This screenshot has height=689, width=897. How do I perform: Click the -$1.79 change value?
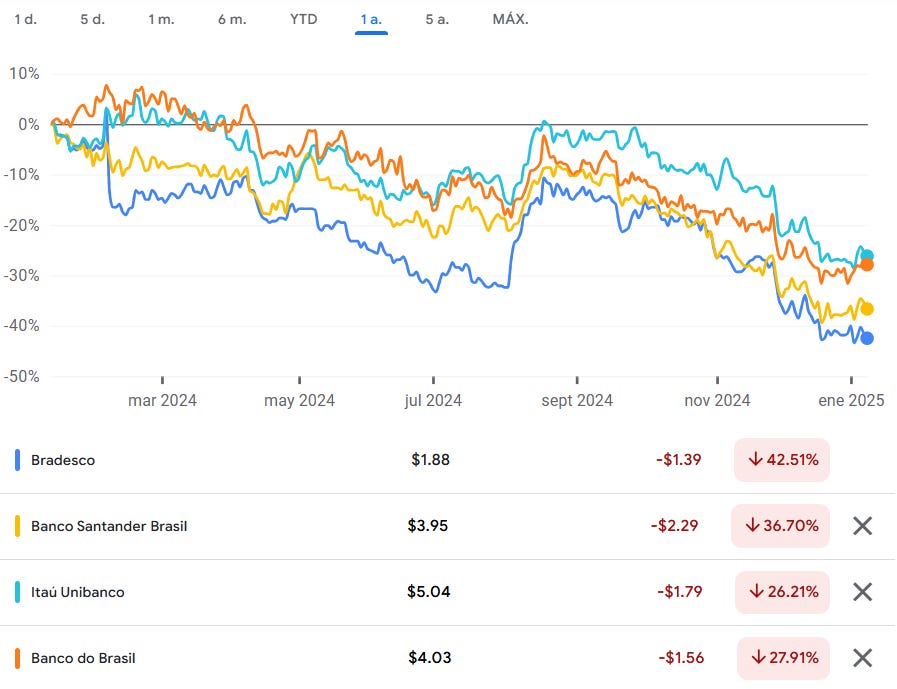pos(680,592)
